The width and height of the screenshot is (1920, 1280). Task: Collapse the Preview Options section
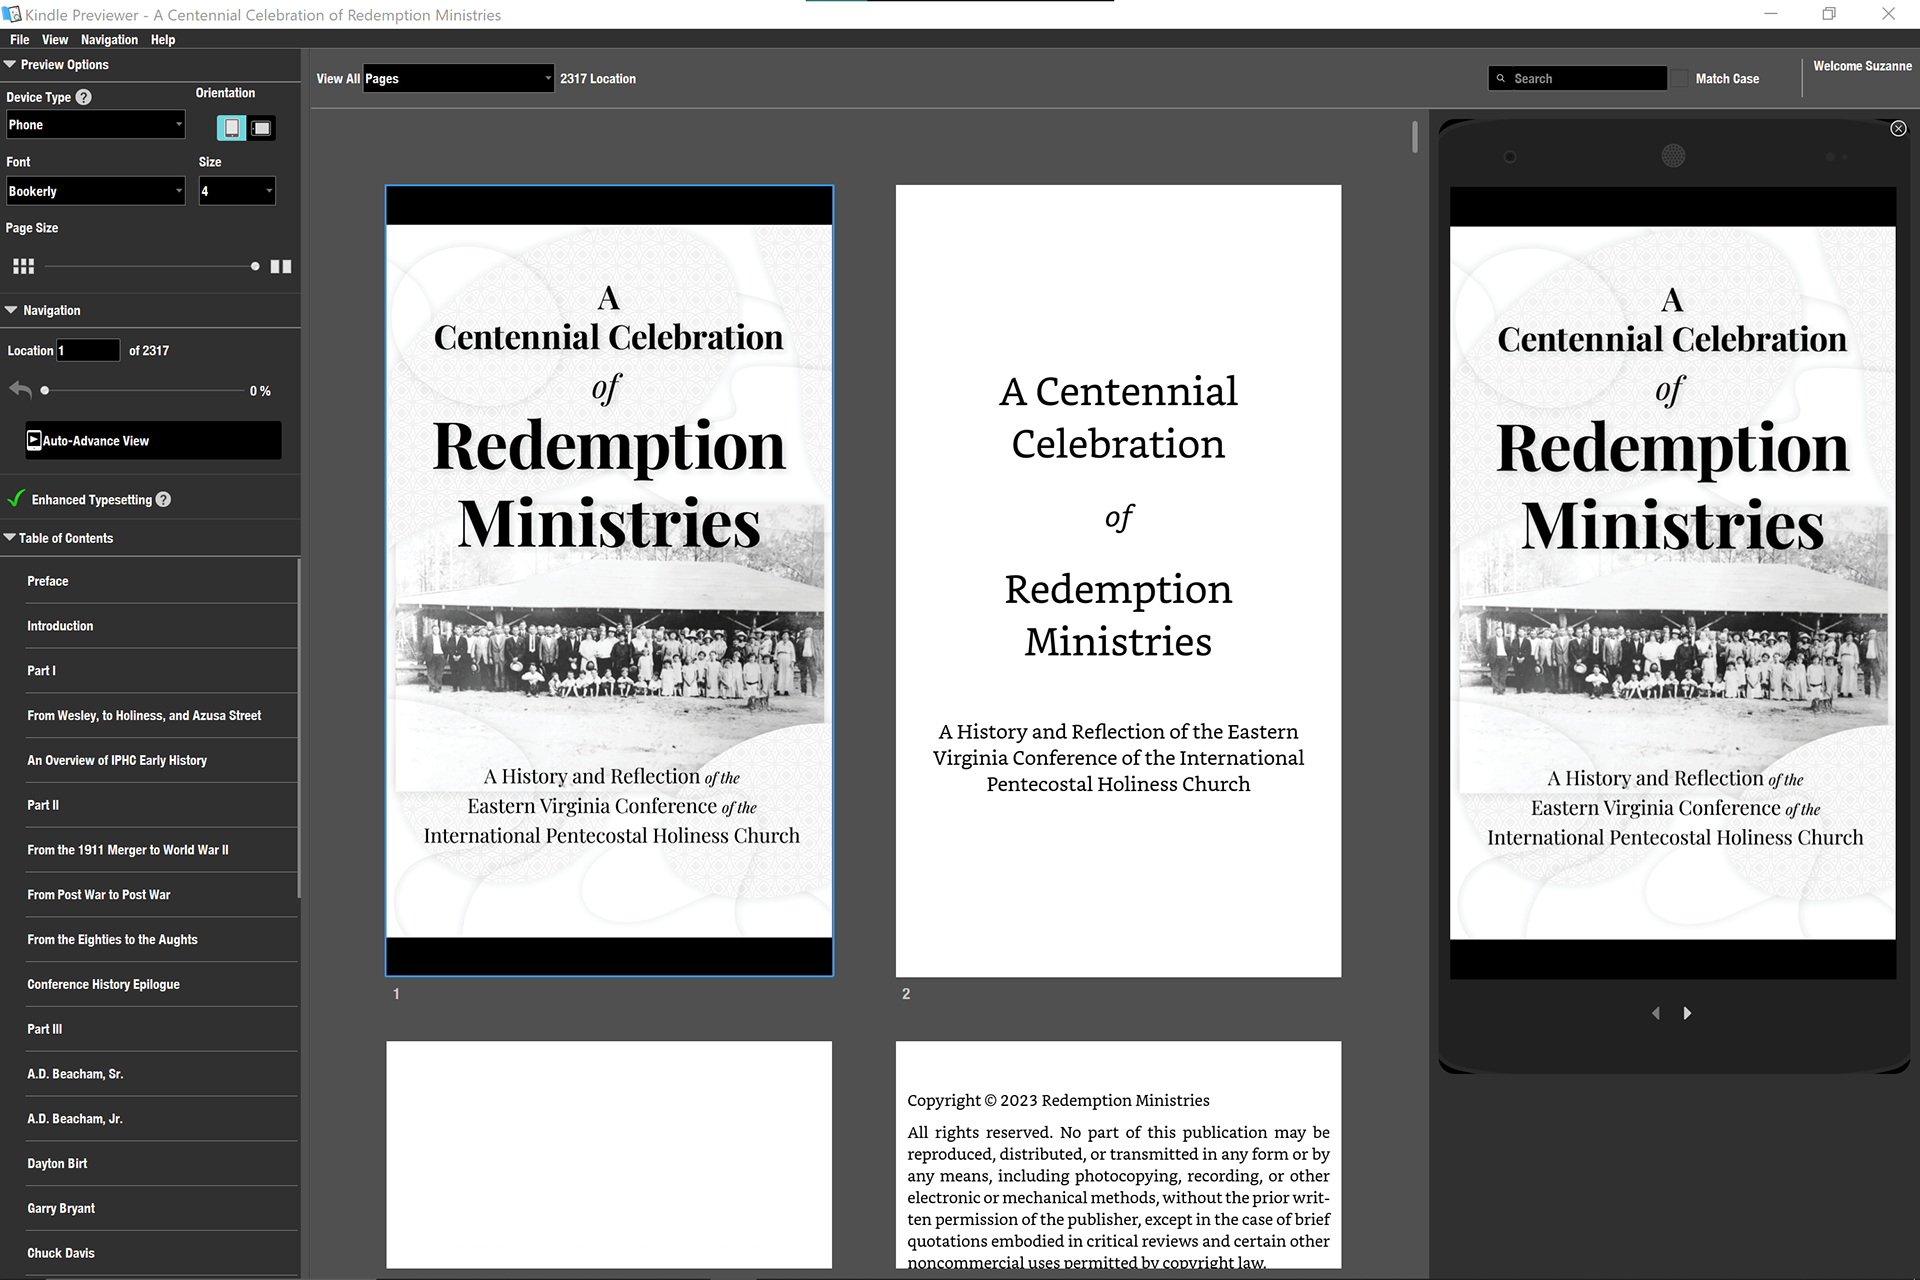coord(10,64)
